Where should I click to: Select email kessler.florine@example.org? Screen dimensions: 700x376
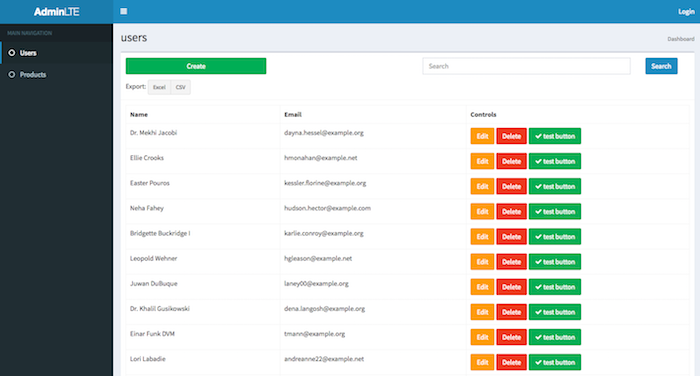point(325,183)
